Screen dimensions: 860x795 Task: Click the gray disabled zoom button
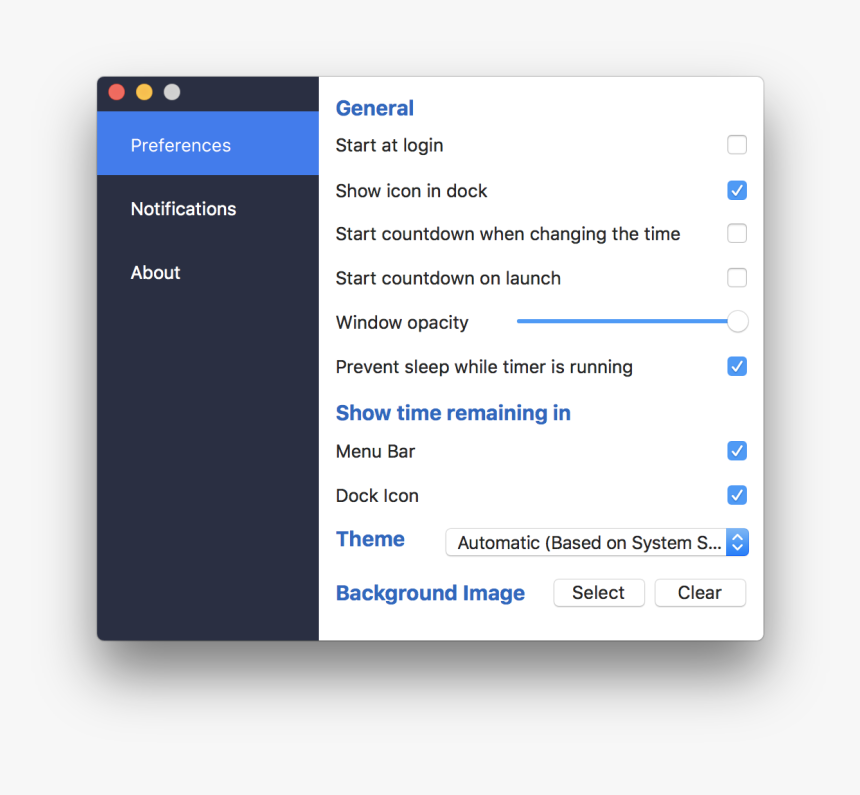172,92
